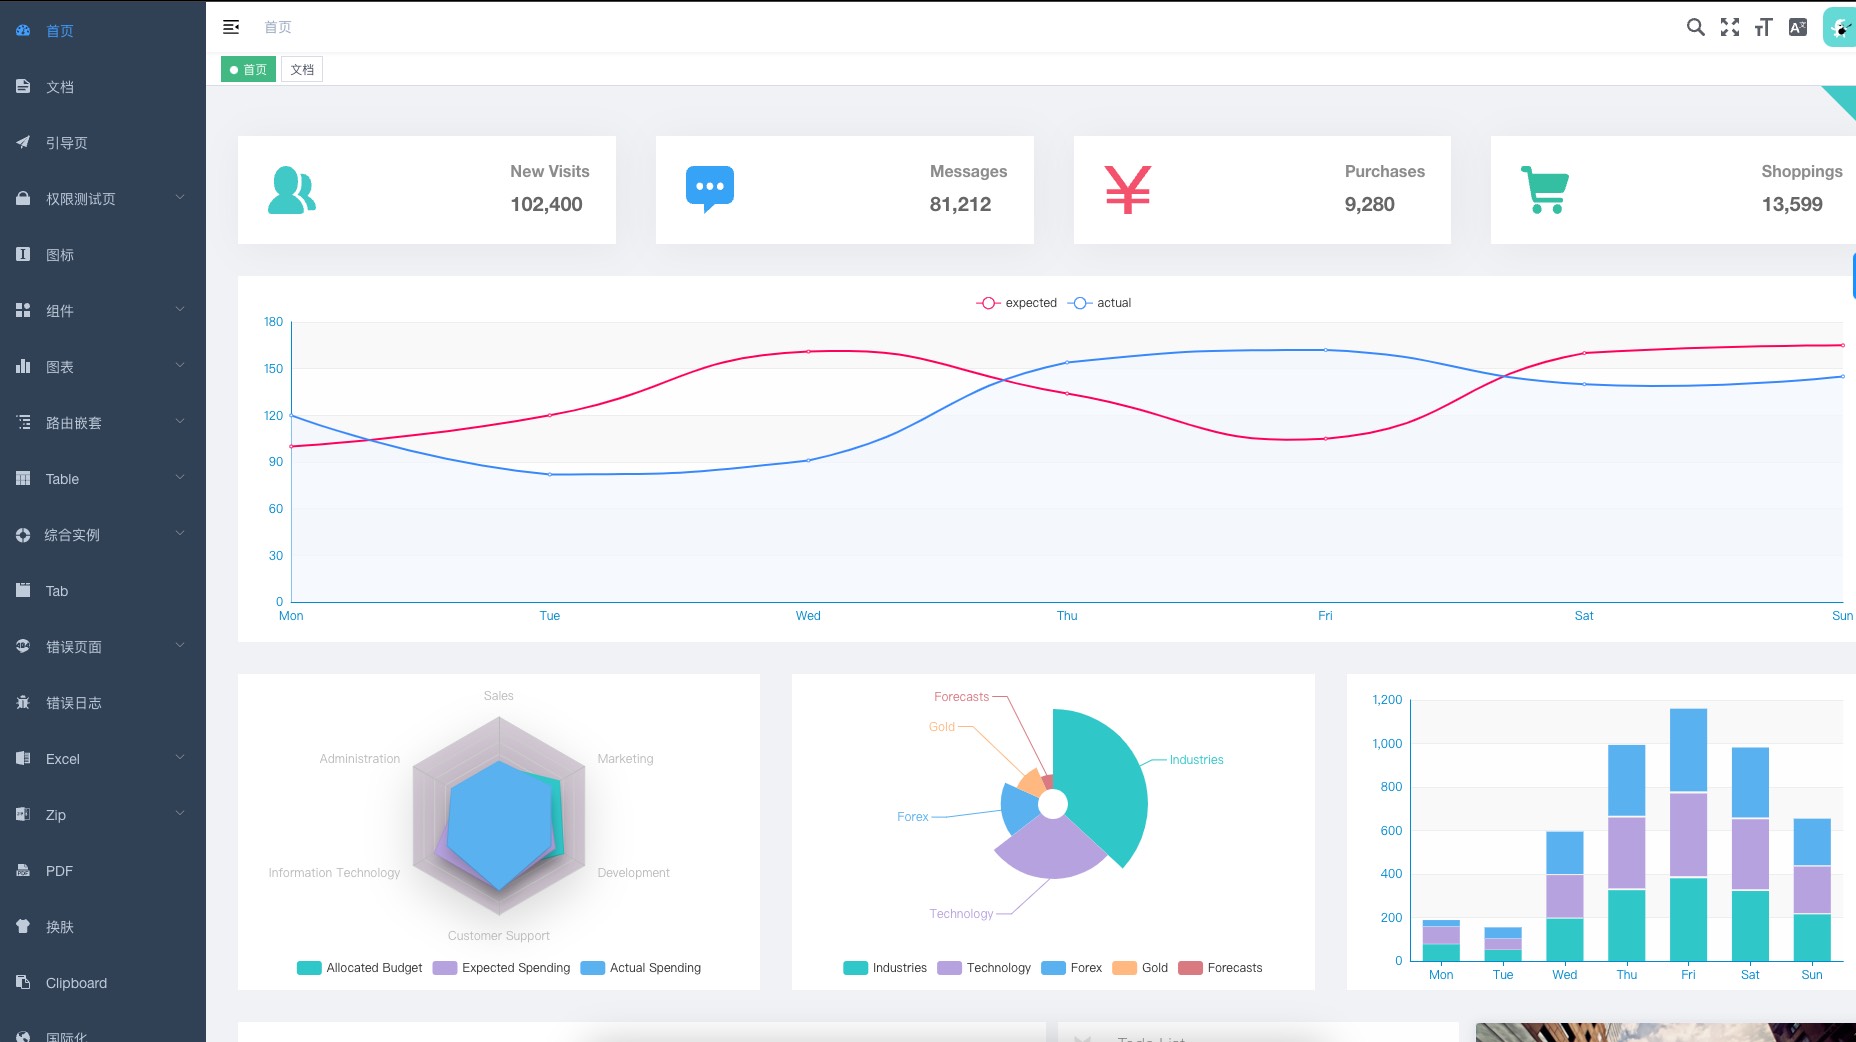Click the 路由嵌套 nested list icon
This screenshot has height=1042, width=1856.
pyautogui.click(x=23, y=423)
